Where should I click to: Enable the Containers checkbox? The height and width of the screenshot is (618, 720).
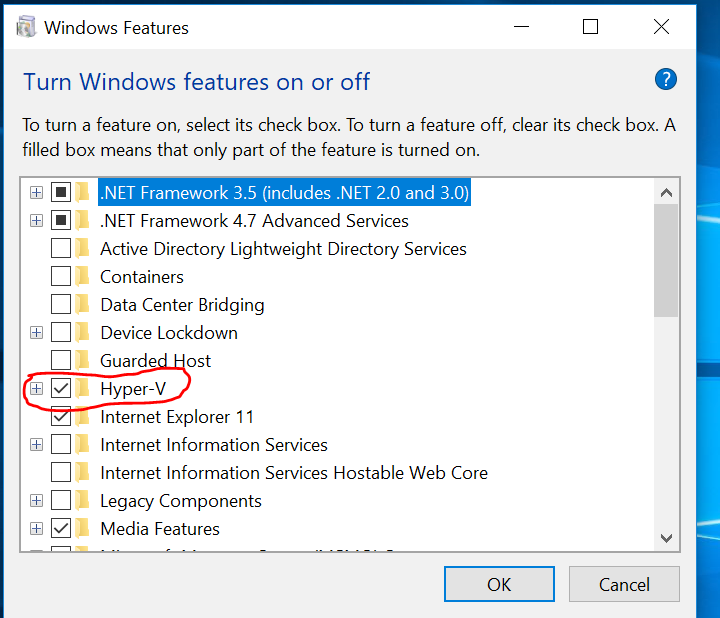61,276
